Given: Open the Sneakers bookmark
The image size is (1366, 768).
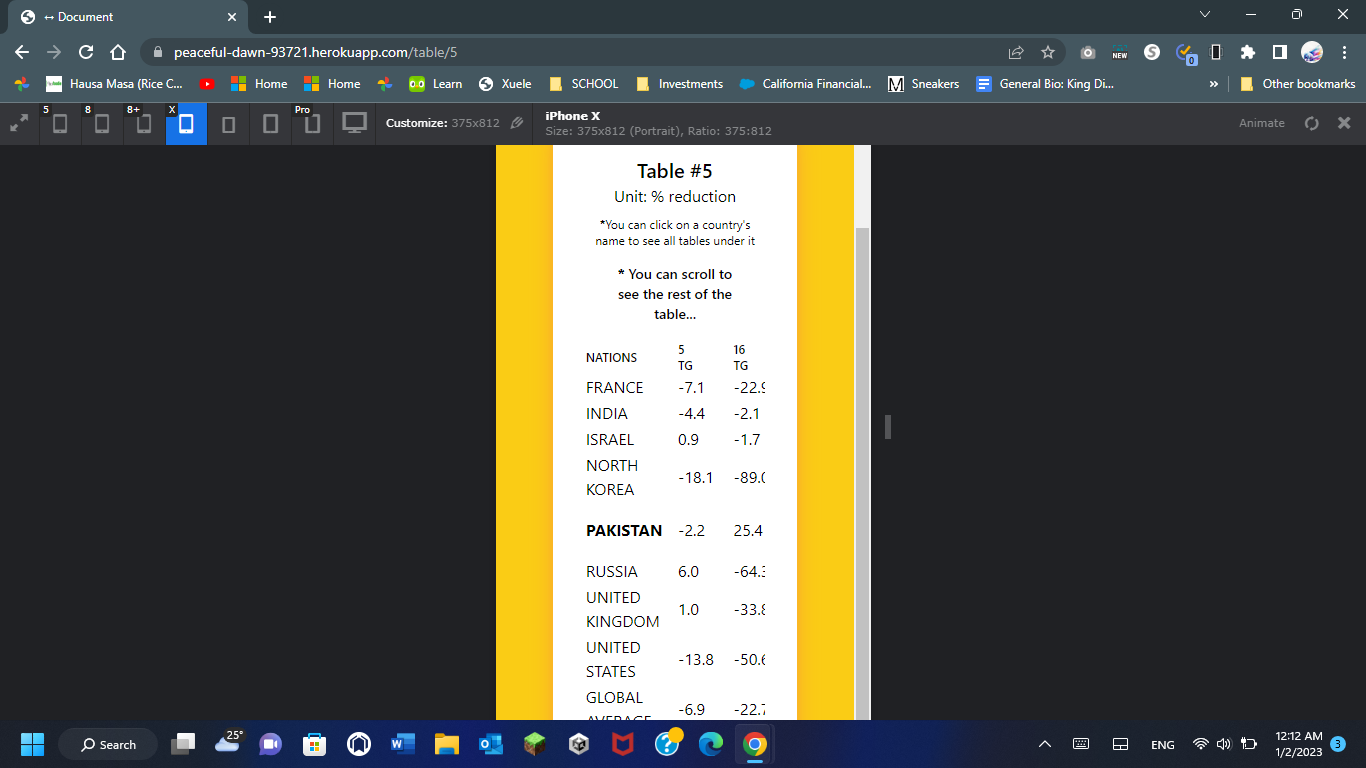Looking at the screenshot, I should coord(924,84).
